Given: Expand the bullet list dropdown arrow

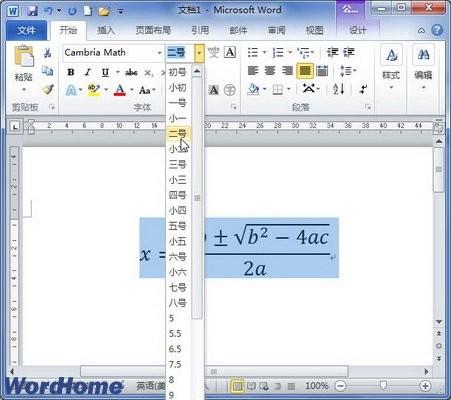Looking at the screenshot, I should tap(265, 53).
